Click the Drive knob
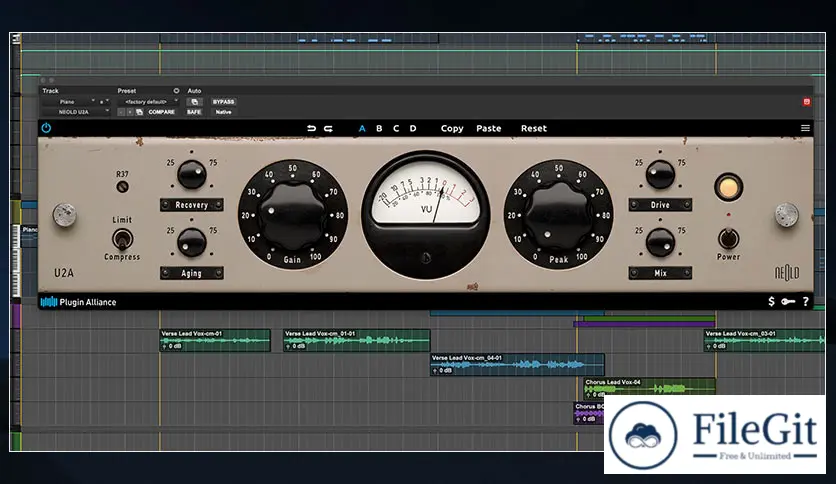 click(660, 174)
